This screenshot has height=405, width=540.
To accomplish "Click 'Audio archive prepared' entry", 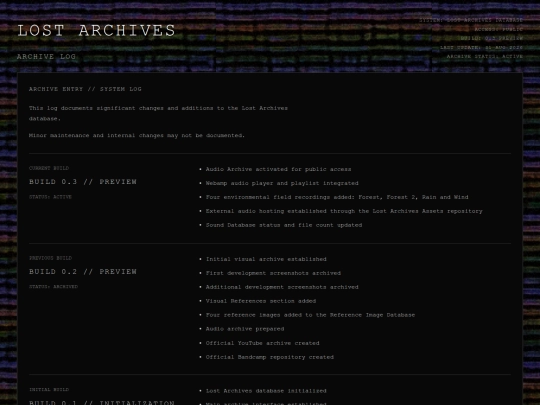I will (x=245, y=329).
